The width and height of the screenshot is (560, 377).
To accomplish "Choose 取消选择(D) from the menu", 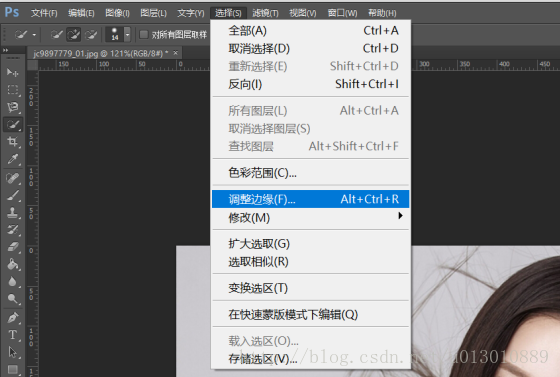I will pos(311,48).
